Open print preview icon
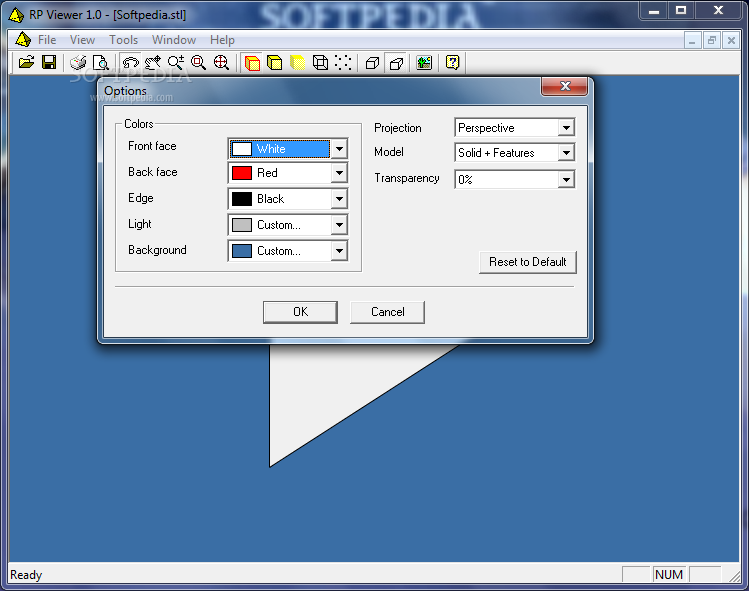The height and width of the screenshot is (591, 749). click(x=100, y=62)
